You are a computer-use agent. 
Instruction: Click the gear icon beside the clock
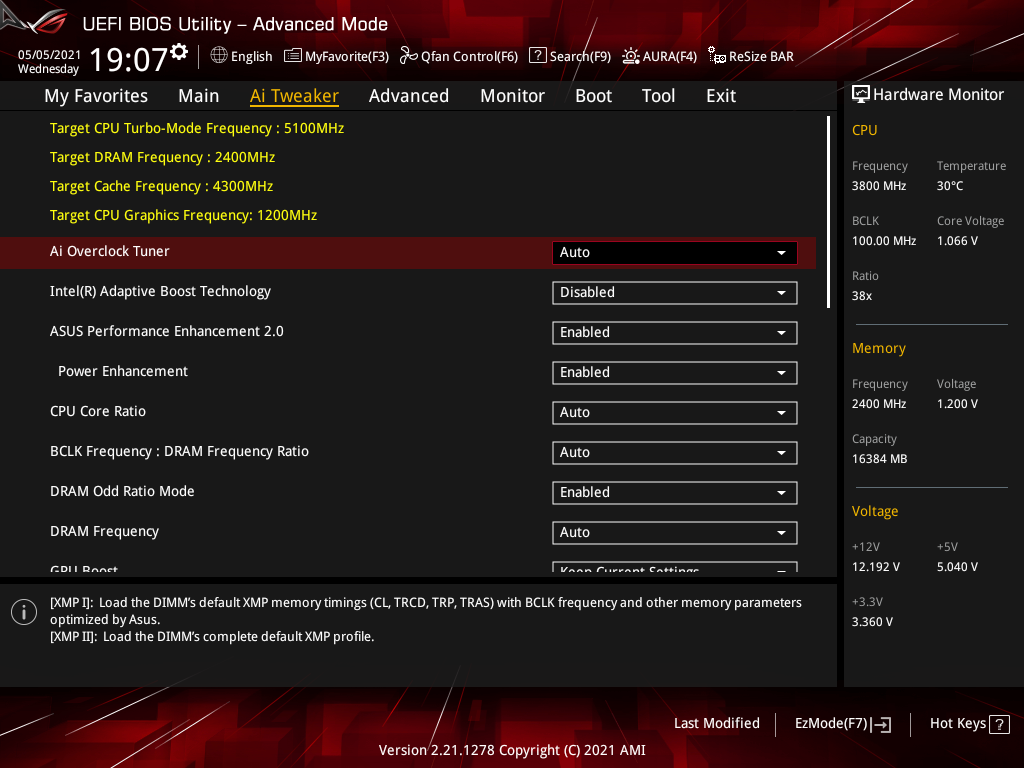(179, 52)
